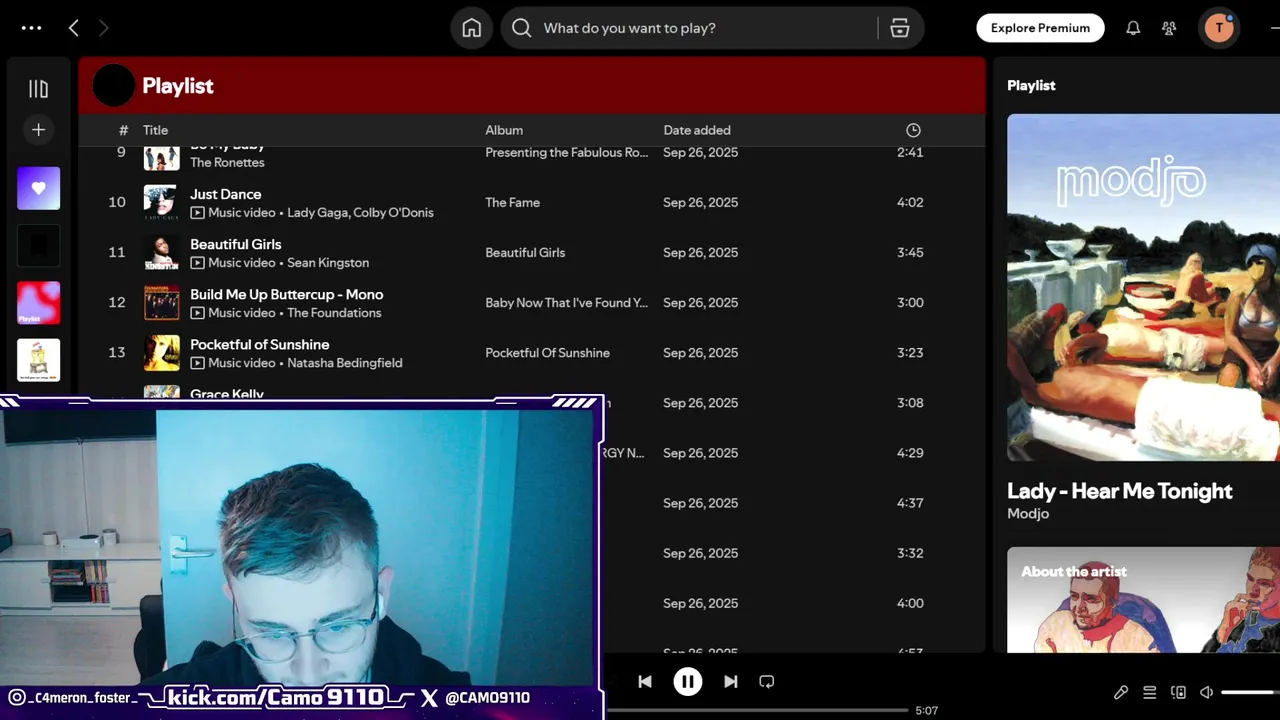Open The Ronettes artist link
Screen dimensions: 1280x720
click(227, 162)
